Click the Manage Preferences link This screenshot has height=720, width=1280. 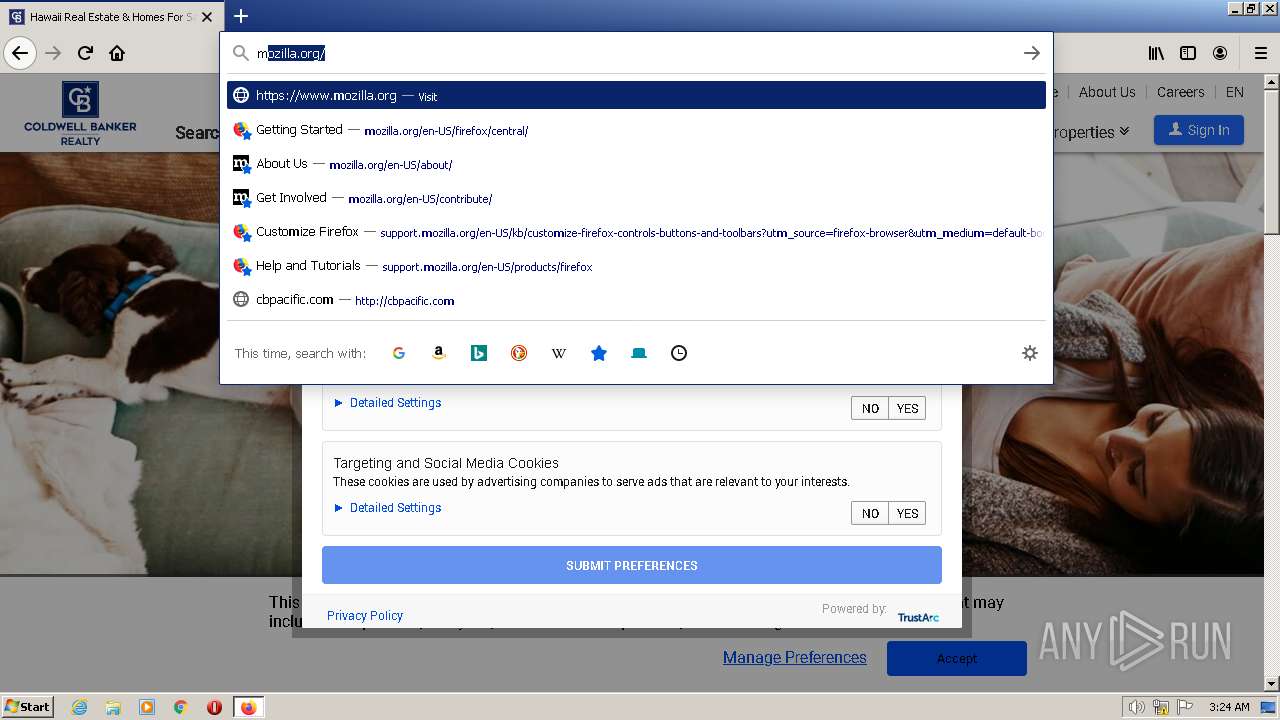click(795, 658)
